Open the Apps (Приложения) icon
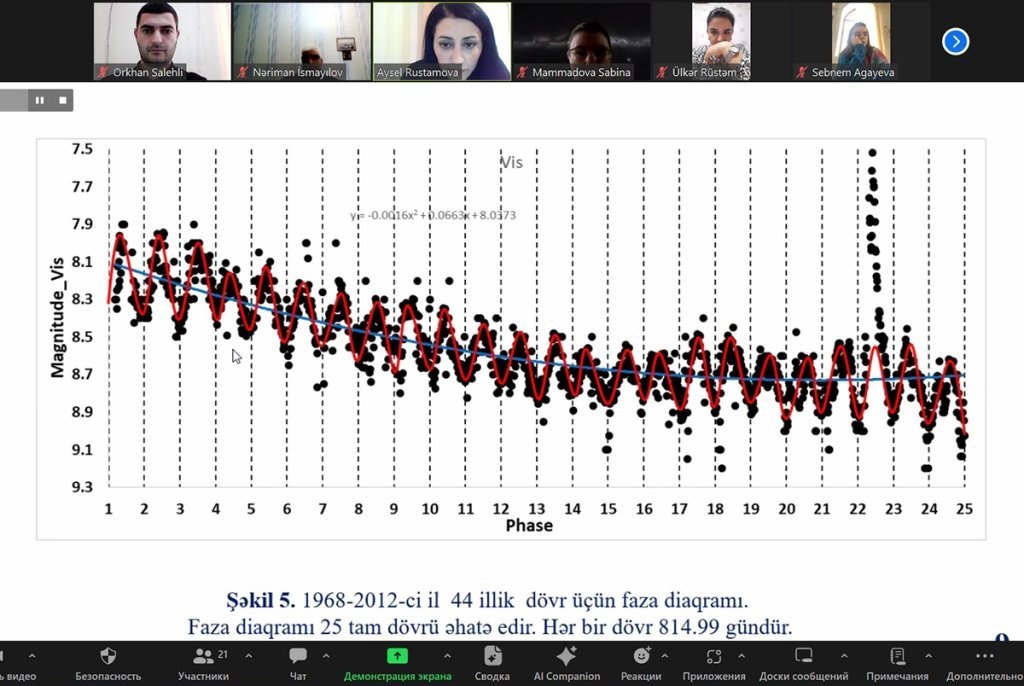 (713, 656)
